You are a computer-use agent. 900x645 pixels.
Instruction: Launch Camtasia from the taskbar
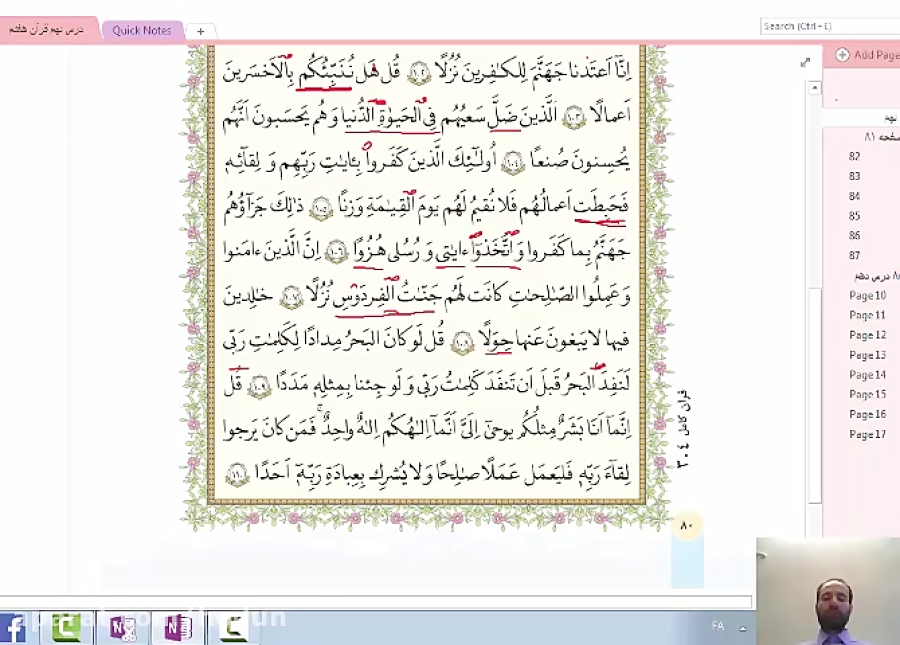click(x=66, y=629)
